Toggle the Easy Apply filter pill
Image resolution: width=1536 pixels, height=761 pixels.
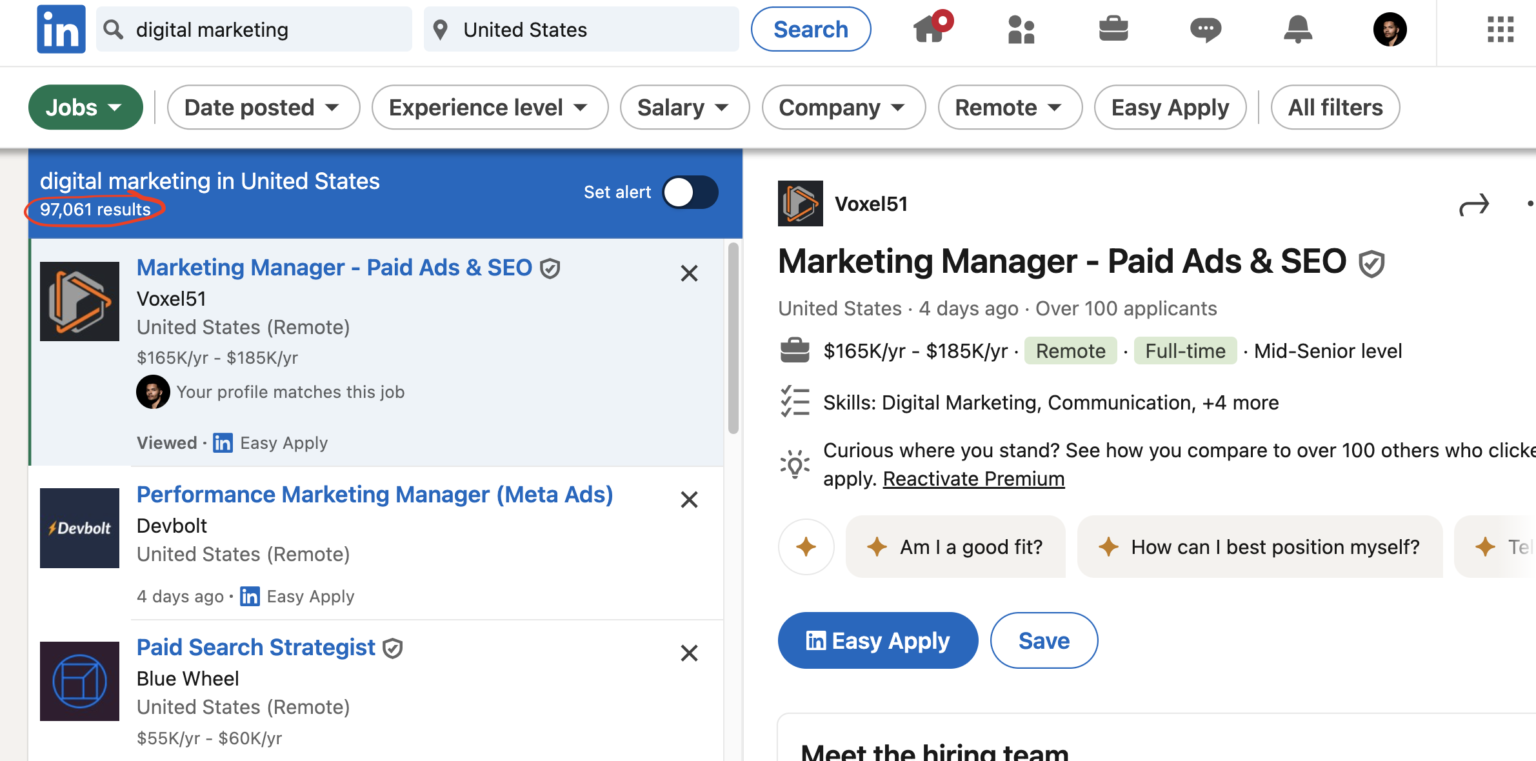(x=1170, y=108)
